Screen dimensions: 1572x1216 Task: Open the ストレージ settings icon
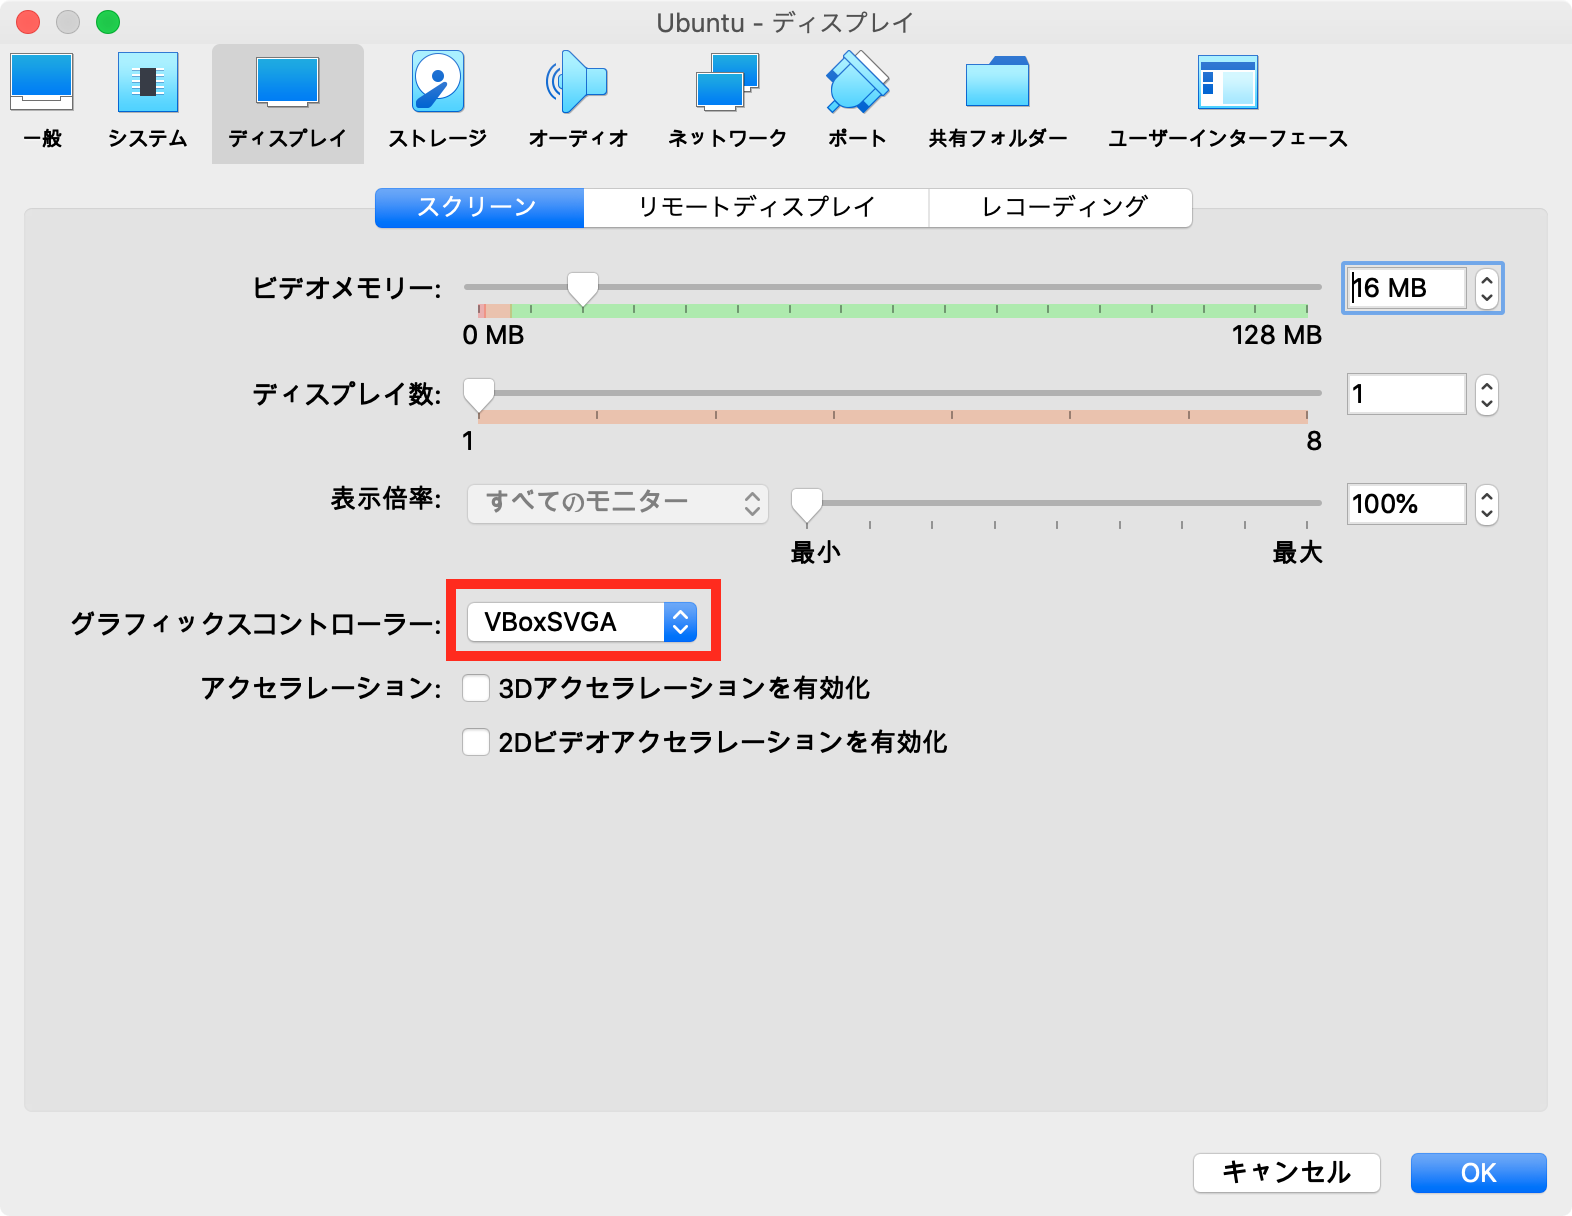pos(438,102)
